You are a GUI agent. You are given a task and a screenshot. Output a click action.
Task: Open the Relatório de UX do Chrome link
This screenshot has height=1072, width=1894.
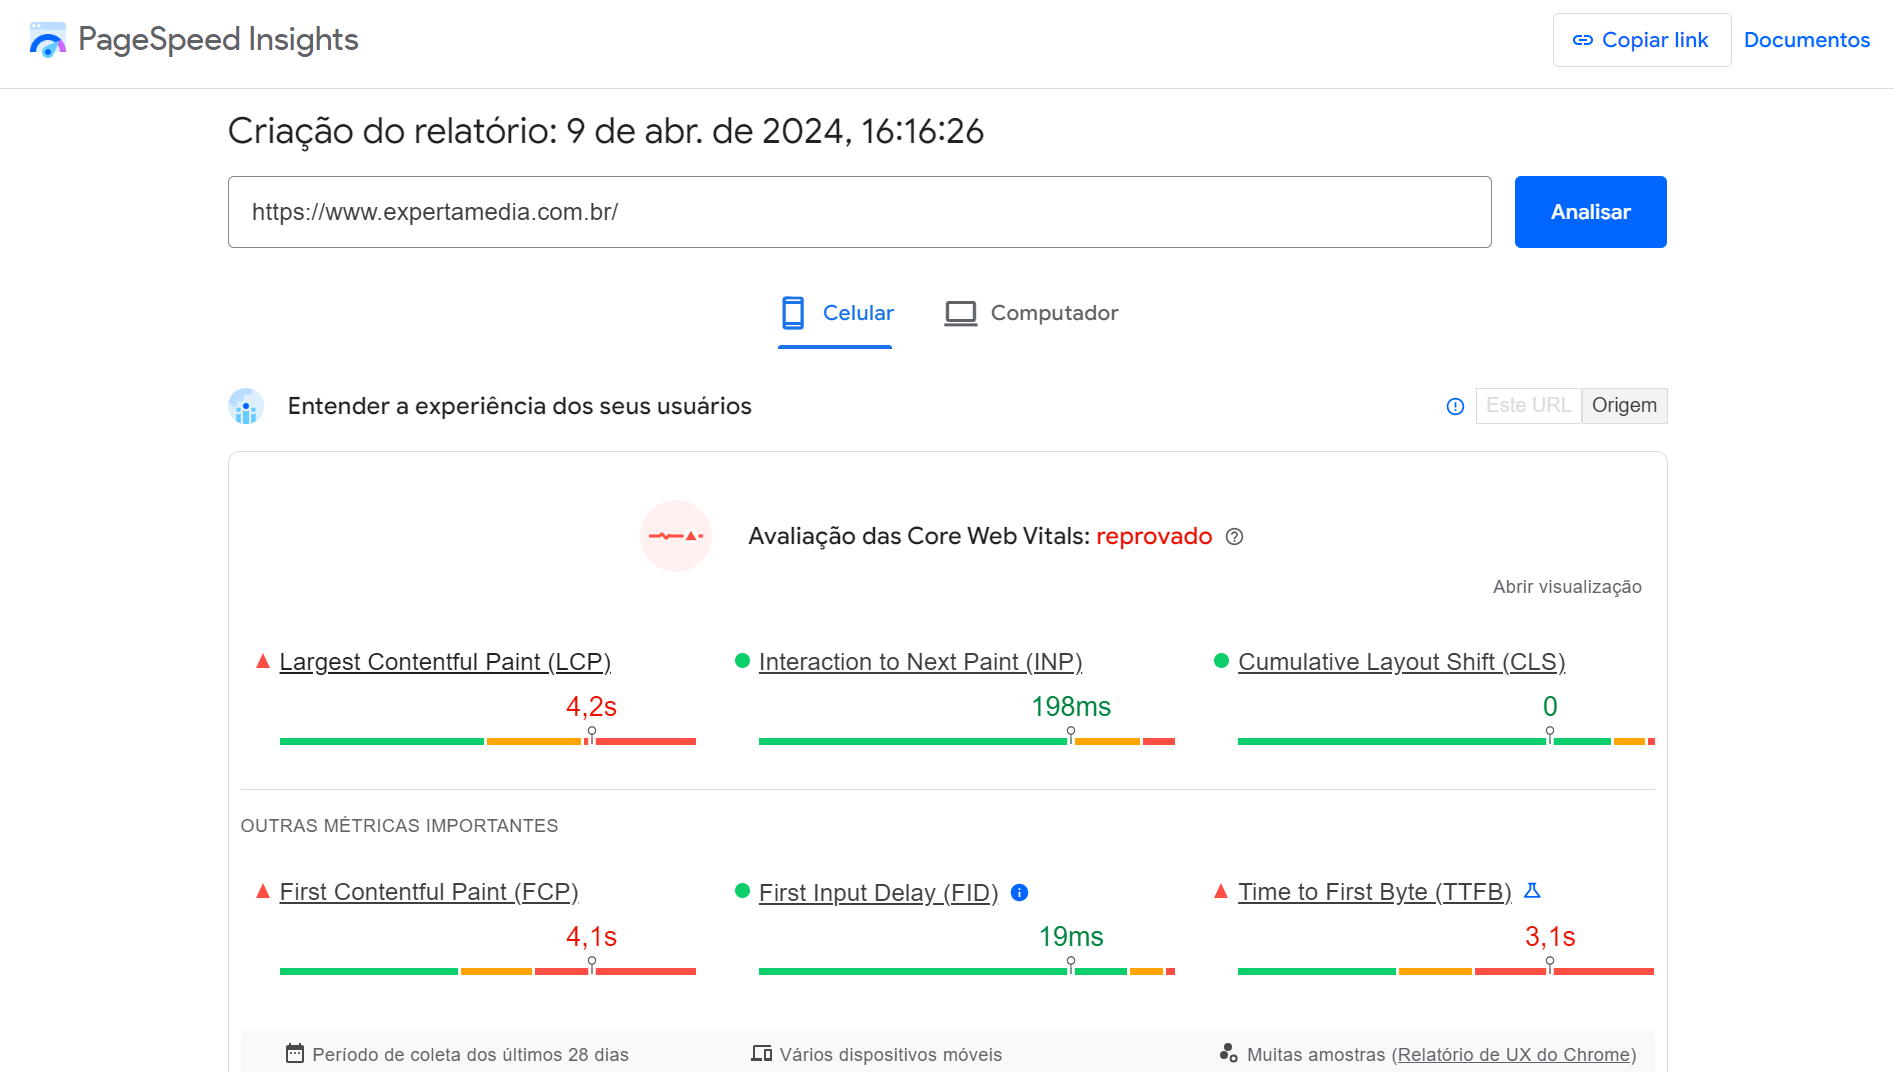pyautogui.click(x=1513, y=1054)
